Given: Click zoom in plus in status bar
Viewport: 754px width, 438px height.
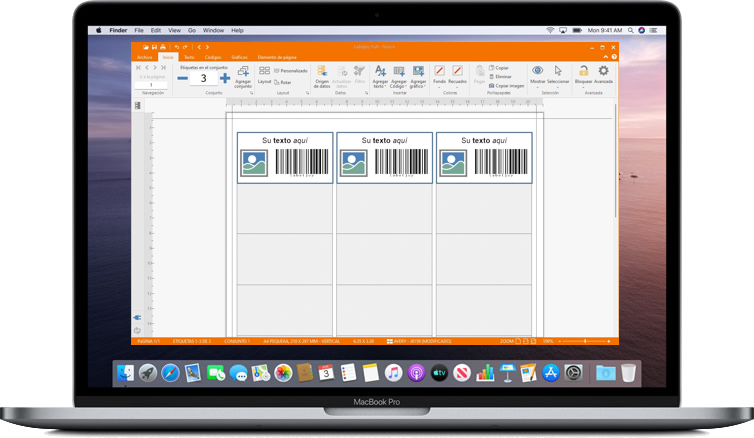Looking at the screenshot, I should (x=608, y=341).
